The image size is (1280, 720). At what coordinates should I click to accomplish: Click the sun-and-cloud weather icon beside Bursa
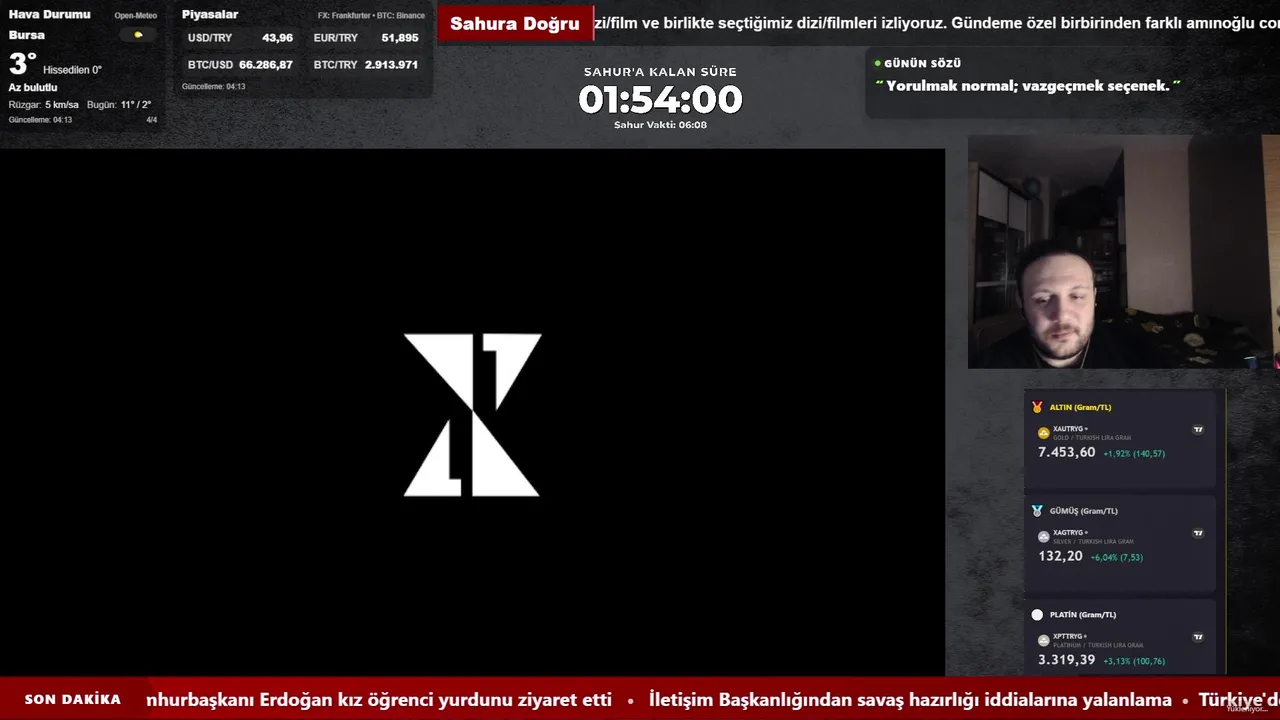(138, 35)
